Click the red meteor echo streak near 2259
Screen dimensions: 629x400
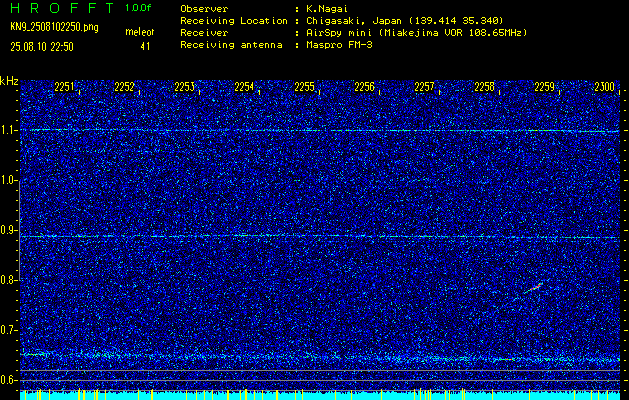[x=534, y=288]
